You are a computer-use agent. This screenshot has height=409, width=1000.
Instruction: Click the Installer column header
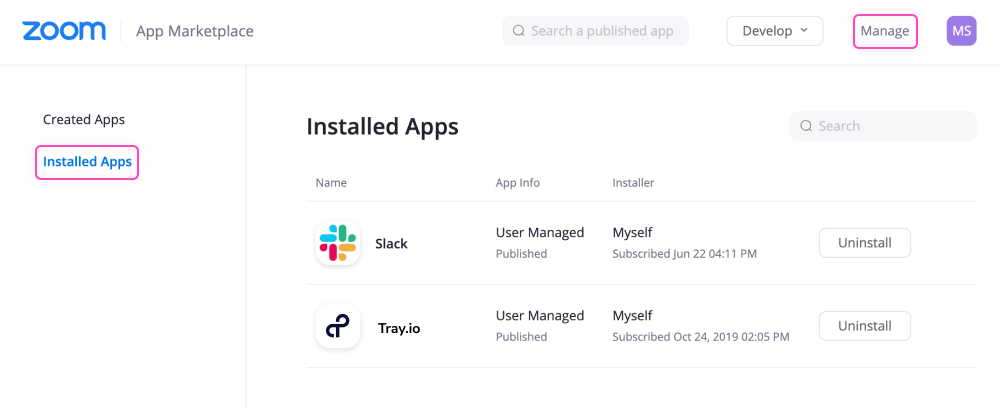[633, 183]
